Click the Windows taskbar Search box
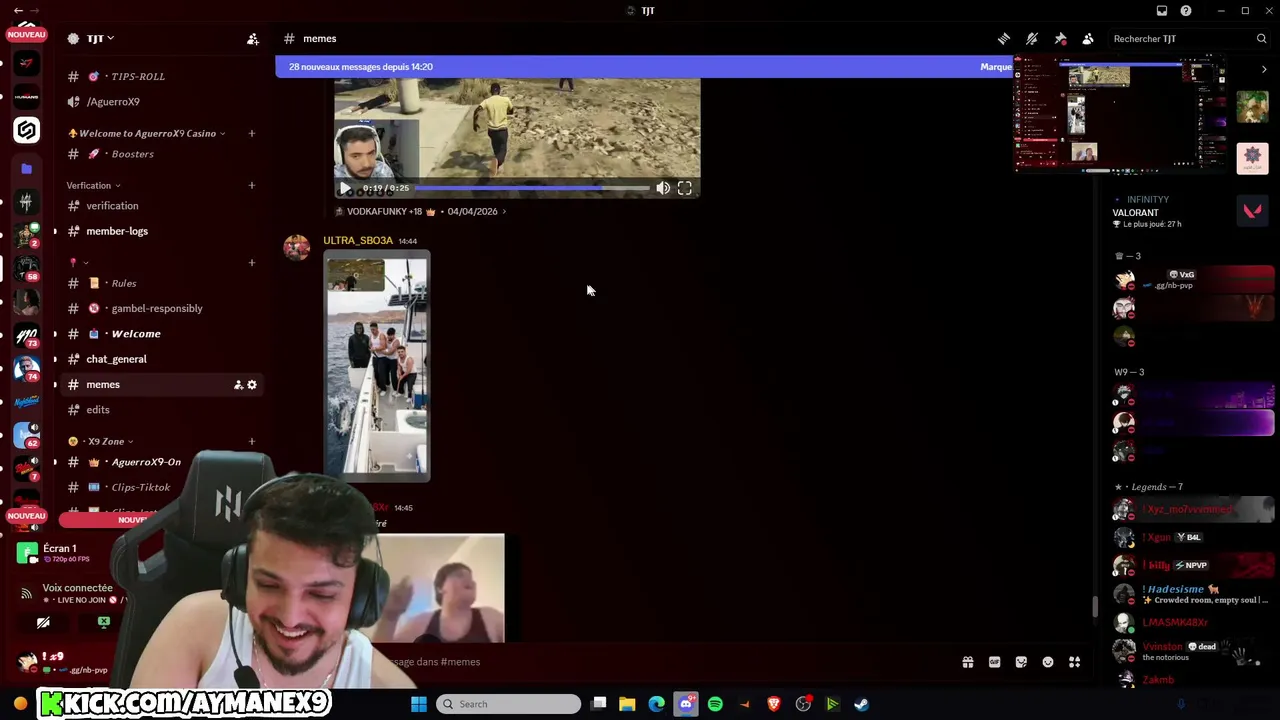The image size is (1280, 720). click(x=508, y=704)
